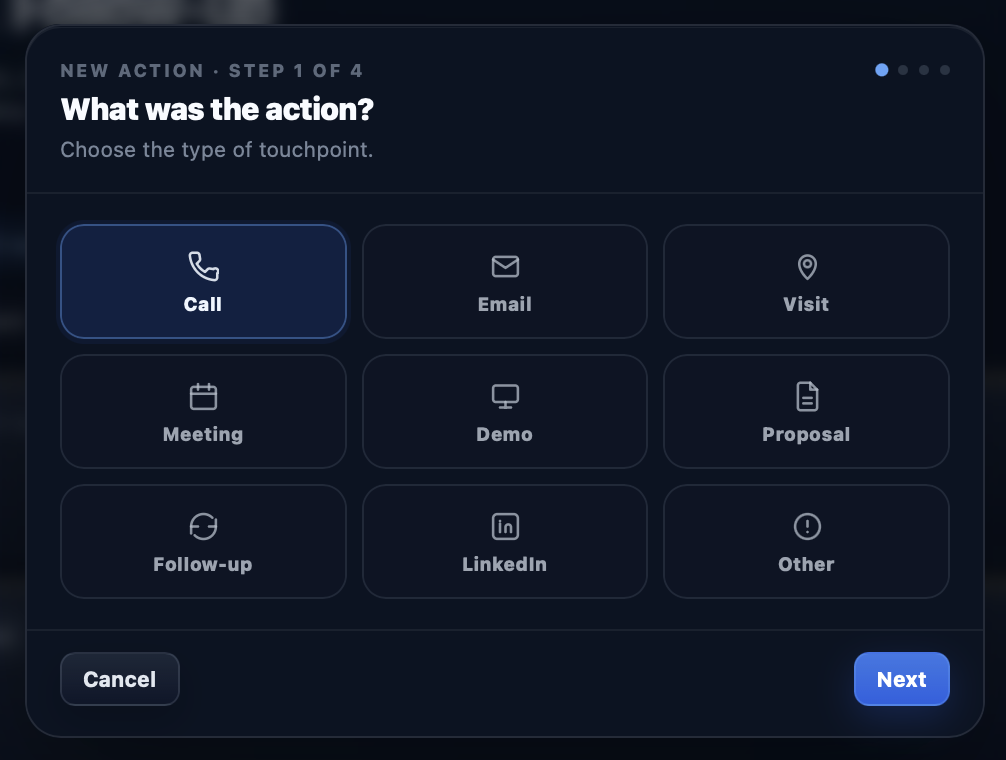Click the alert circle icon on Other

[x=806, y=526]
